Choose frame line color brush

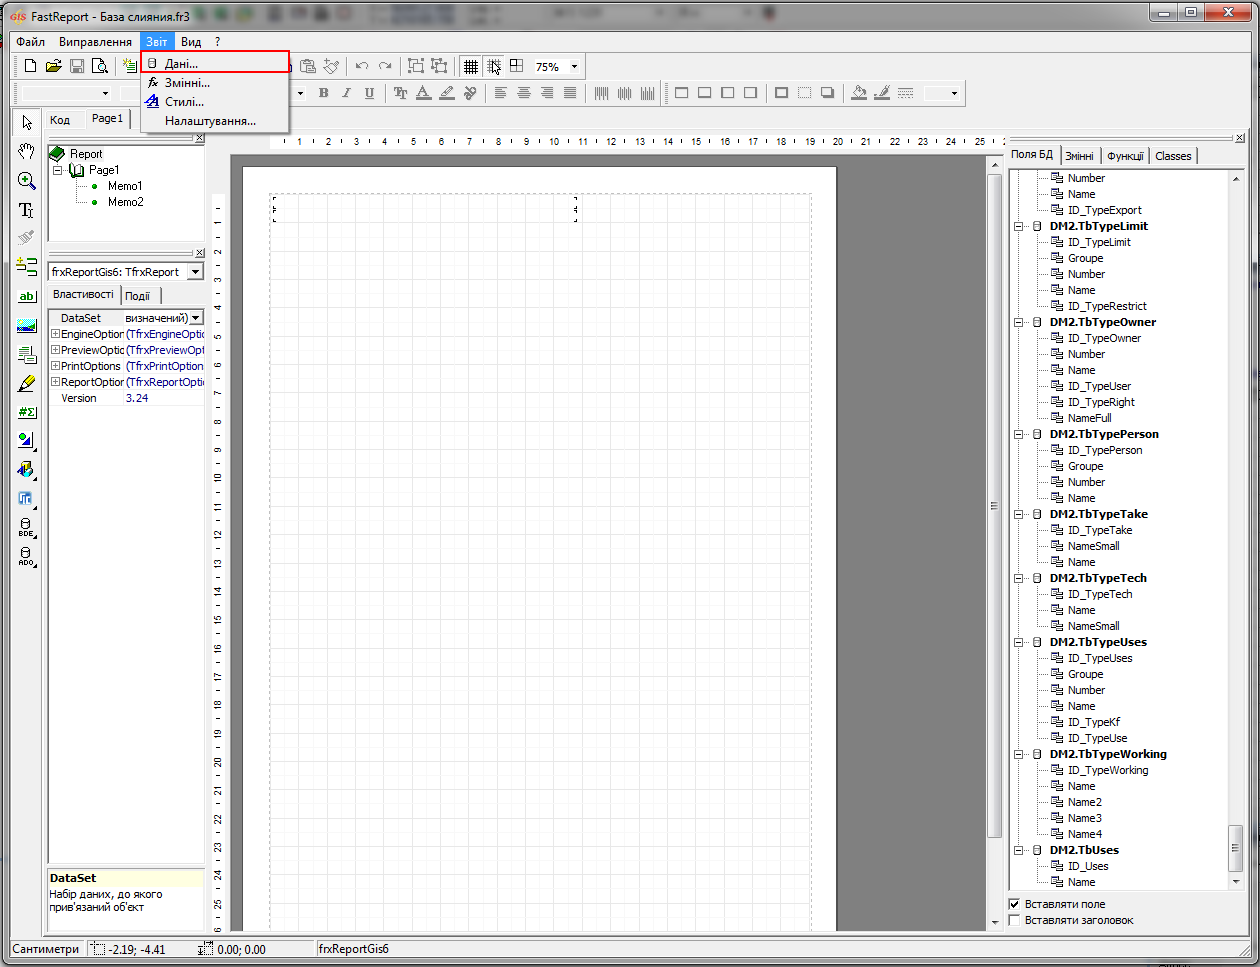[881, 93]
